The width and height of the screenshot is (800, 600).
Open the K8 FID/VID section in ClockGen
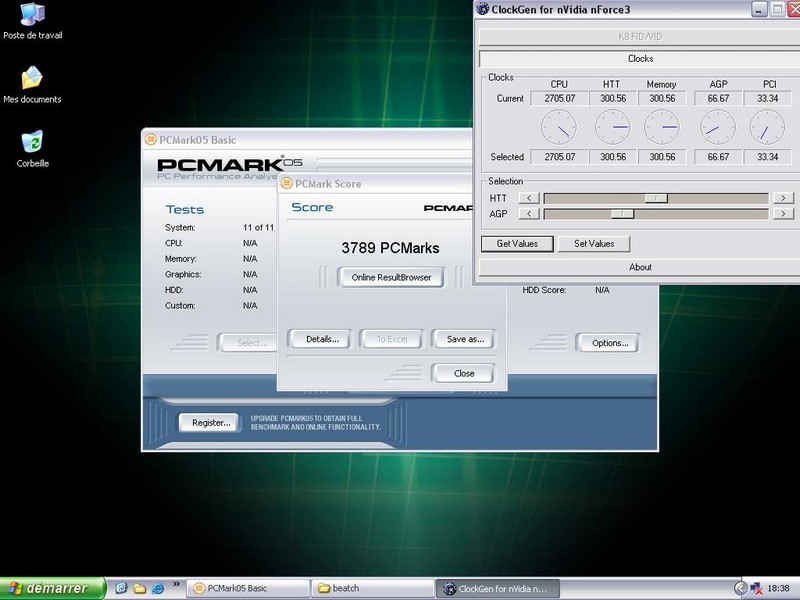[x=639, y=37]
